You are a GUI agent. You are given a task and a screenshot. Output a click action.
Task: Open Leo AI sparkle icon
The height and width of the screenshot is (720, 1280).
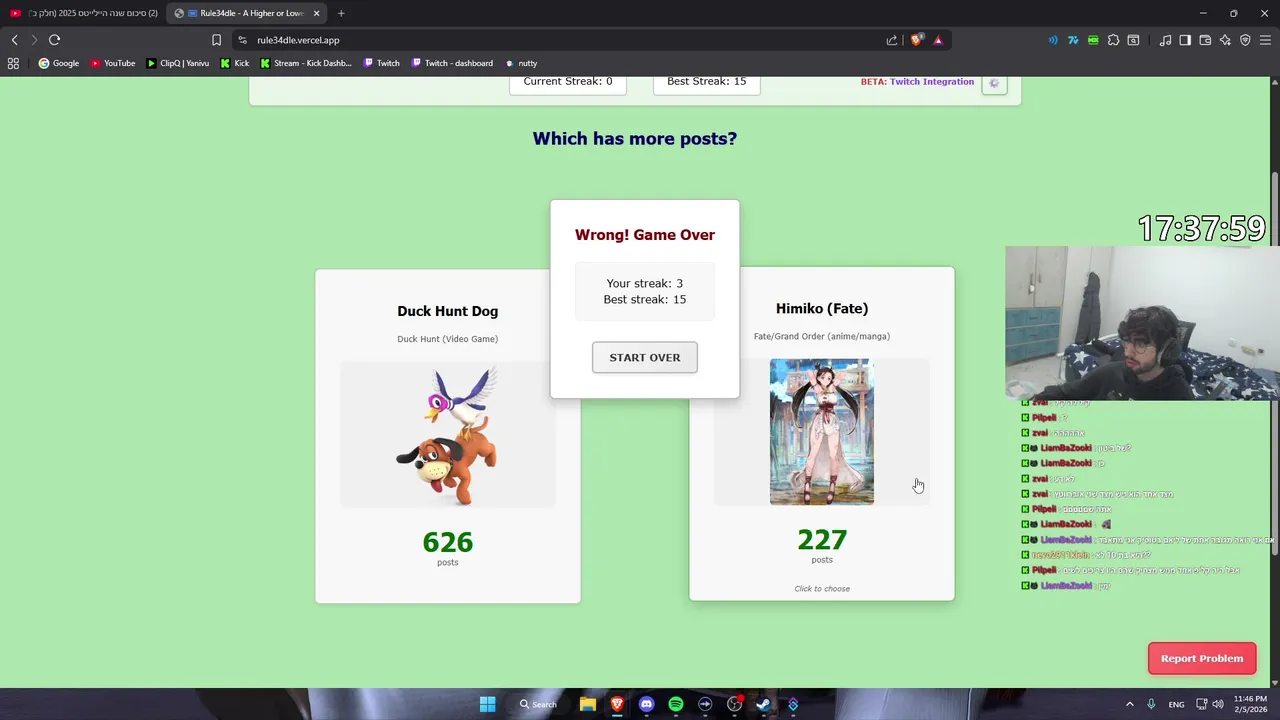1225,40
